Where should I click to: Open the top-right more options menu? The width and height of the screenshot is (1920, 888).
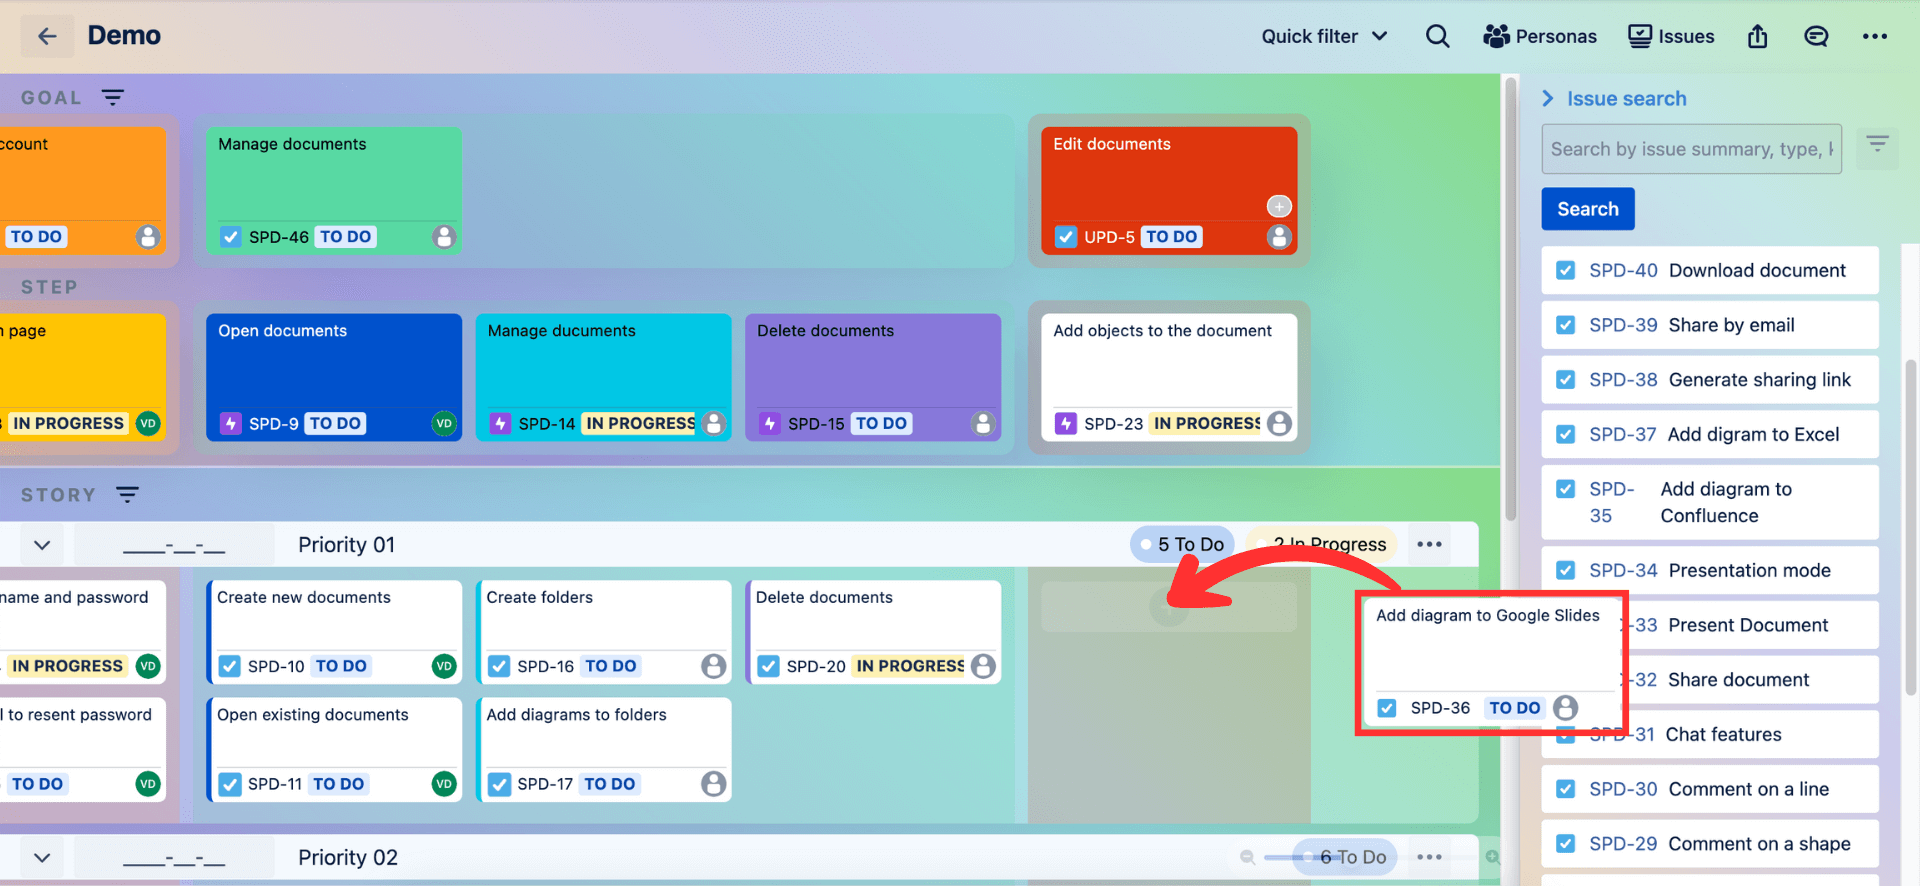click(x=1874, y=36)
